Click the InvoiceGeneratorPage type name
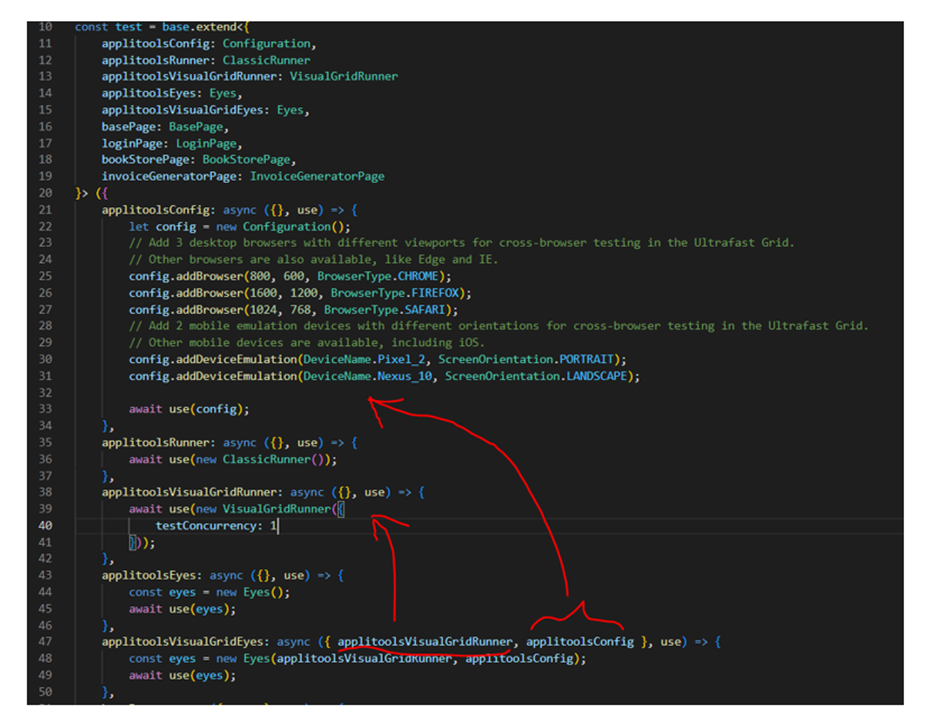The image size is (942, 723). pyautogui.click(x=317, y=176)
